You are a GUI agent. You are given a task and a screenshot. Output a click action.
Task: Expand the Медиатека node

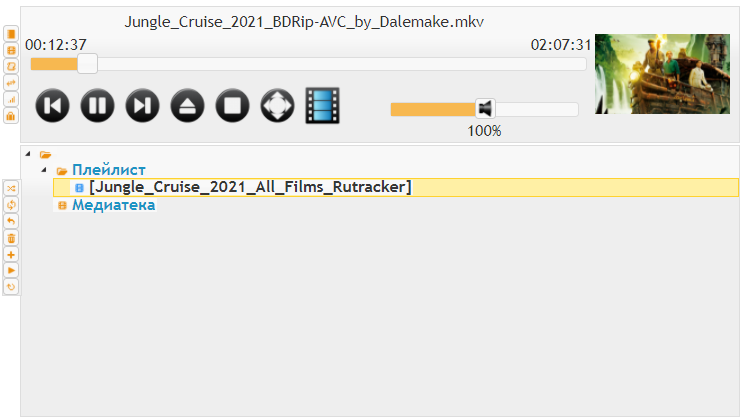pyautogui.click(x=62, y=205)
